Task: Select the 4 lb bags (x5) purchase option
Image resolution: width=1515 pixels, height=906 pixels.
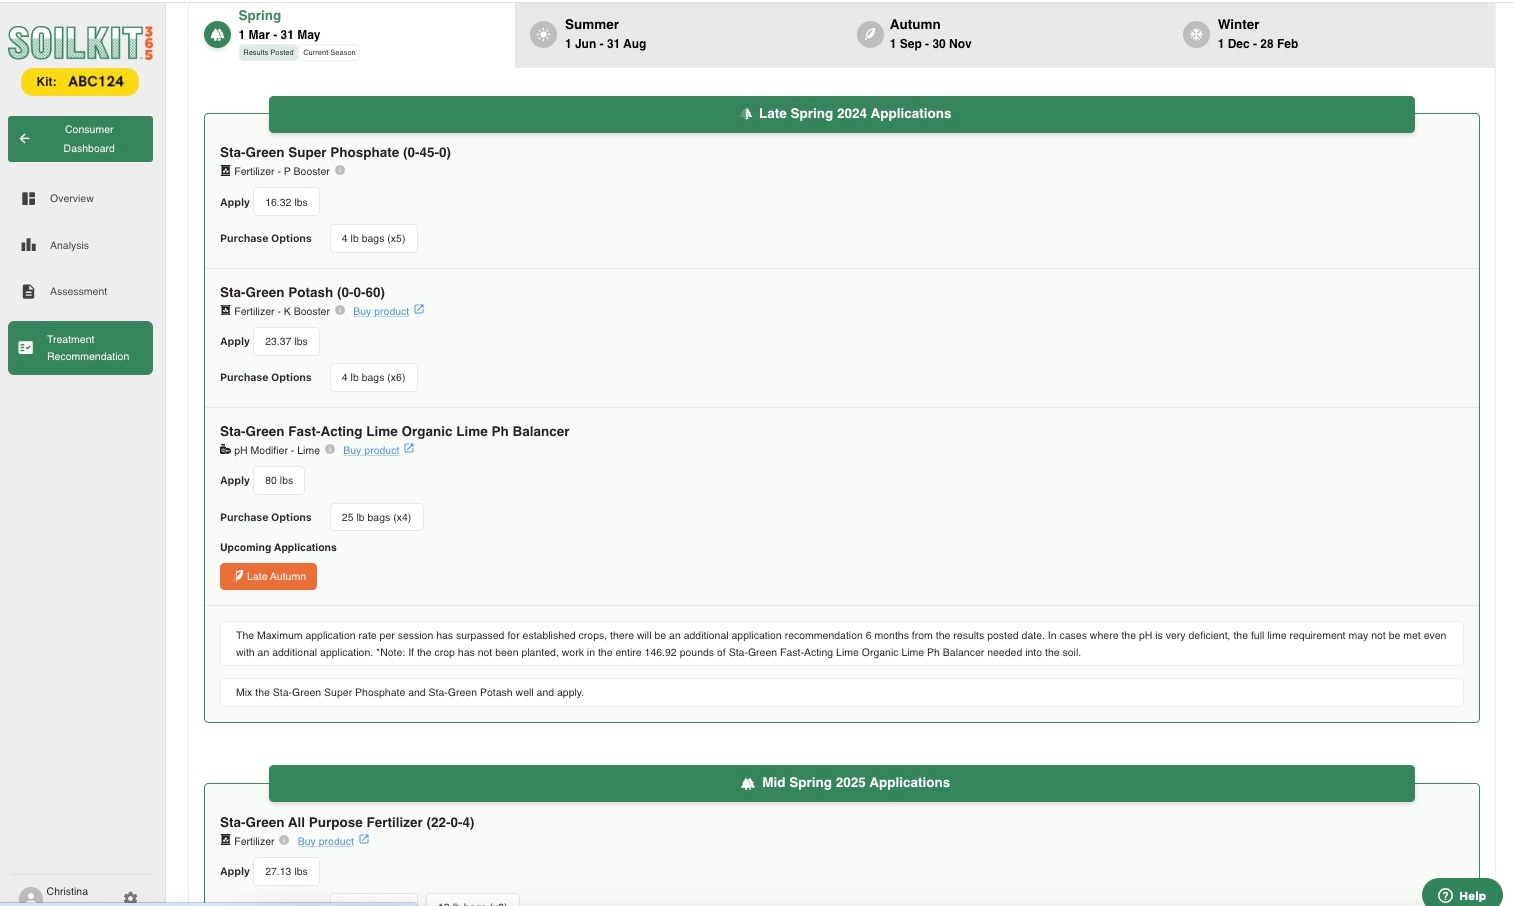Action: coord(374,238)
